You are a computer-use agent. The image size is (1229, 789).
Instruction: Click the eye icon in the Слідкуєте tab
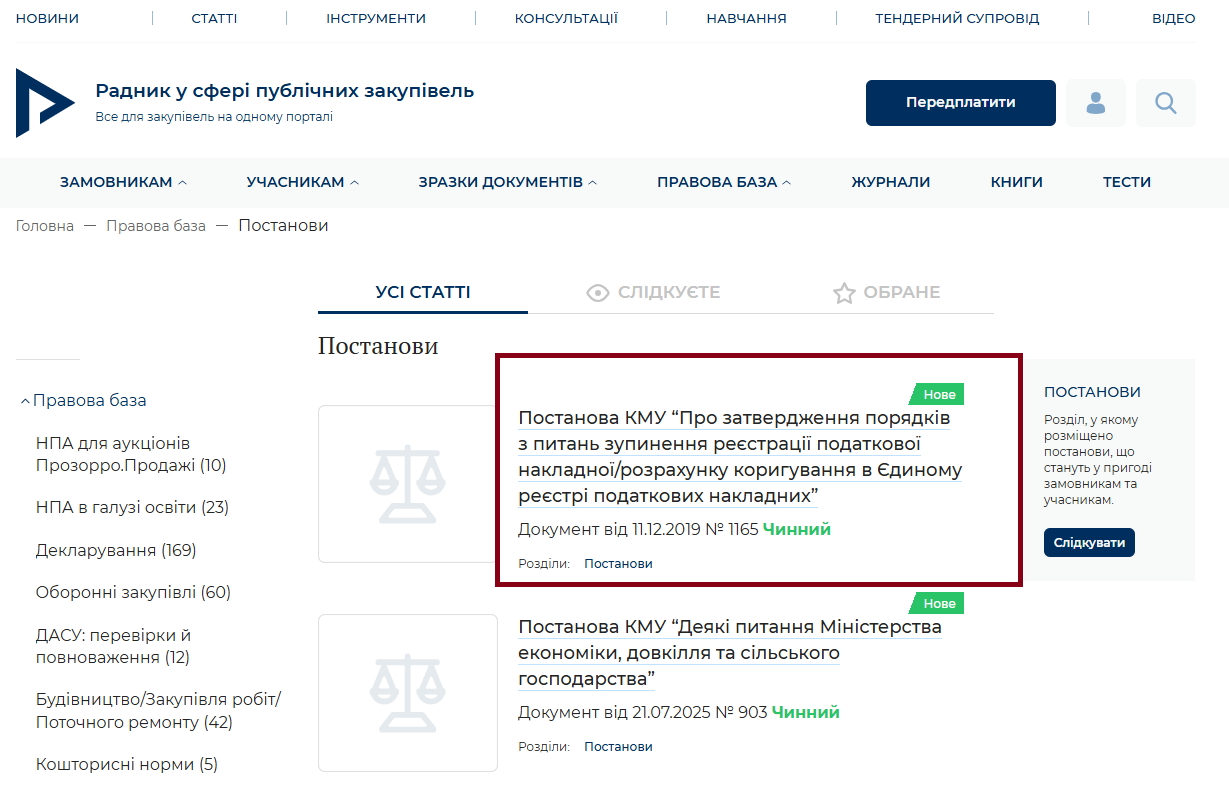click(x=597, y=293)
